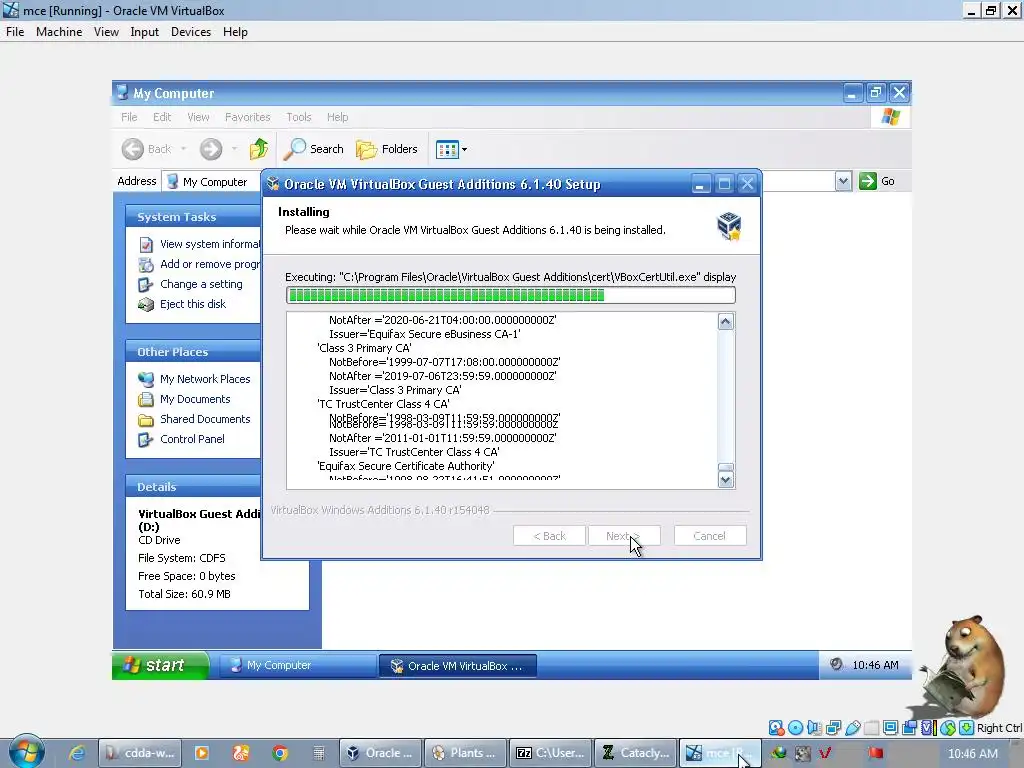Click the Go button next to address bar

tap(877, 181)
